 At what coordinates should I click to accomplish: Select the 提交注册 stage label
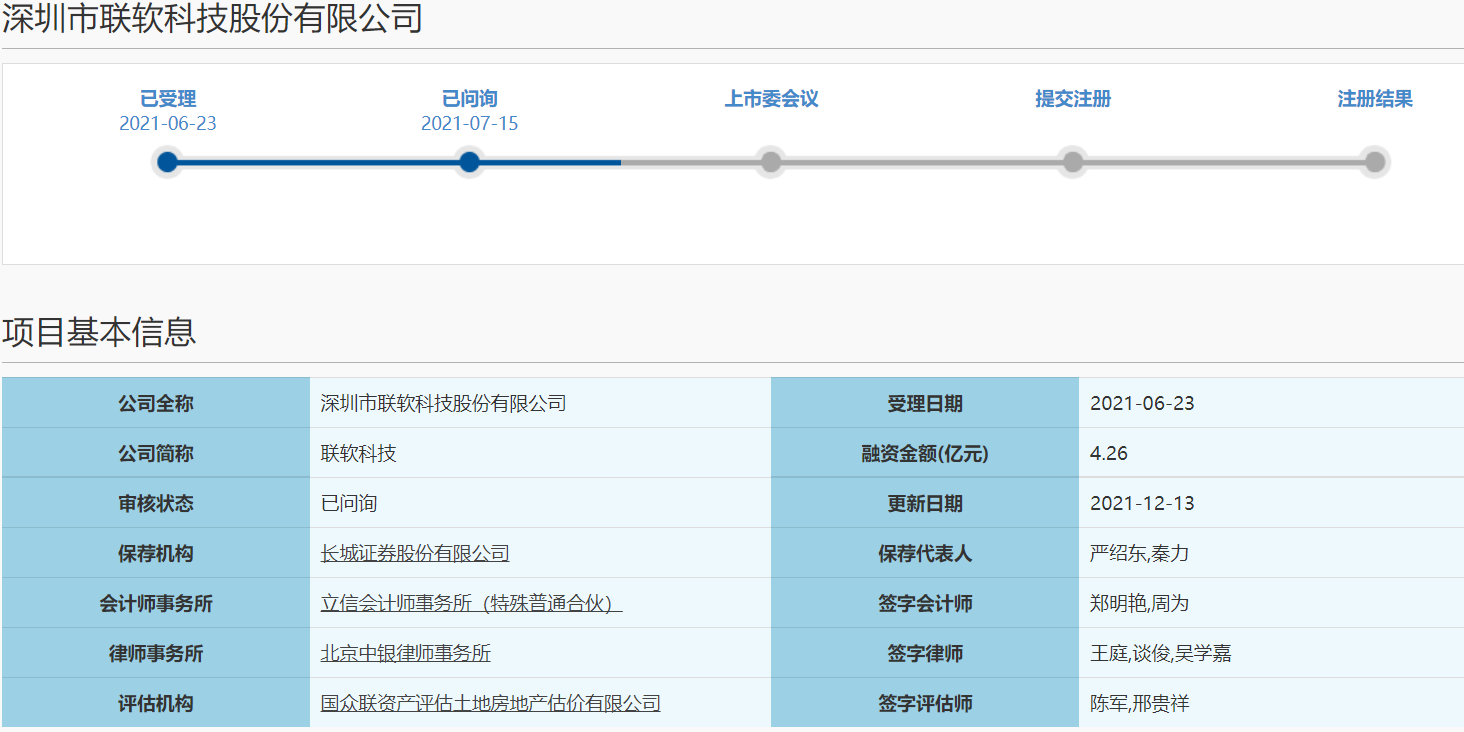1073,99
